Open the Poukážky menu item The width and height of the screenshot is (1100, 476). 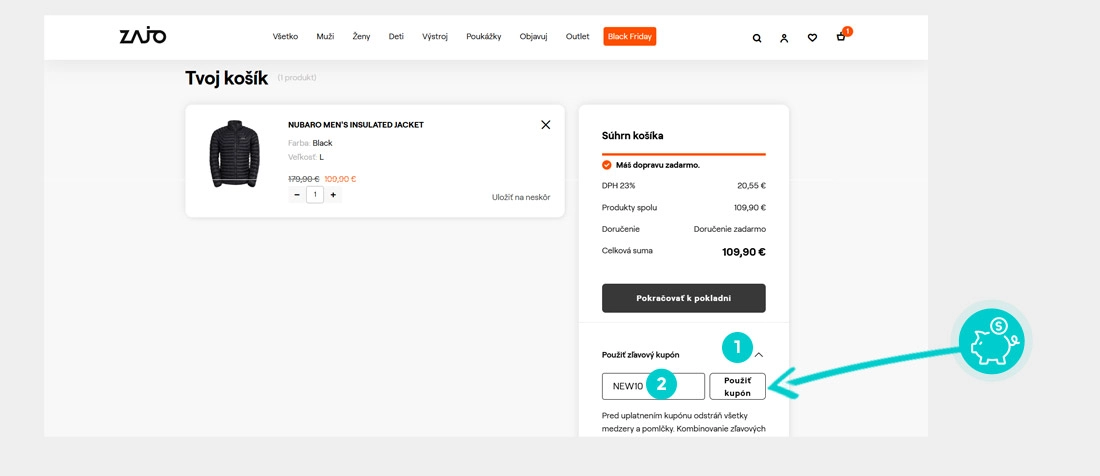[483, 36]
